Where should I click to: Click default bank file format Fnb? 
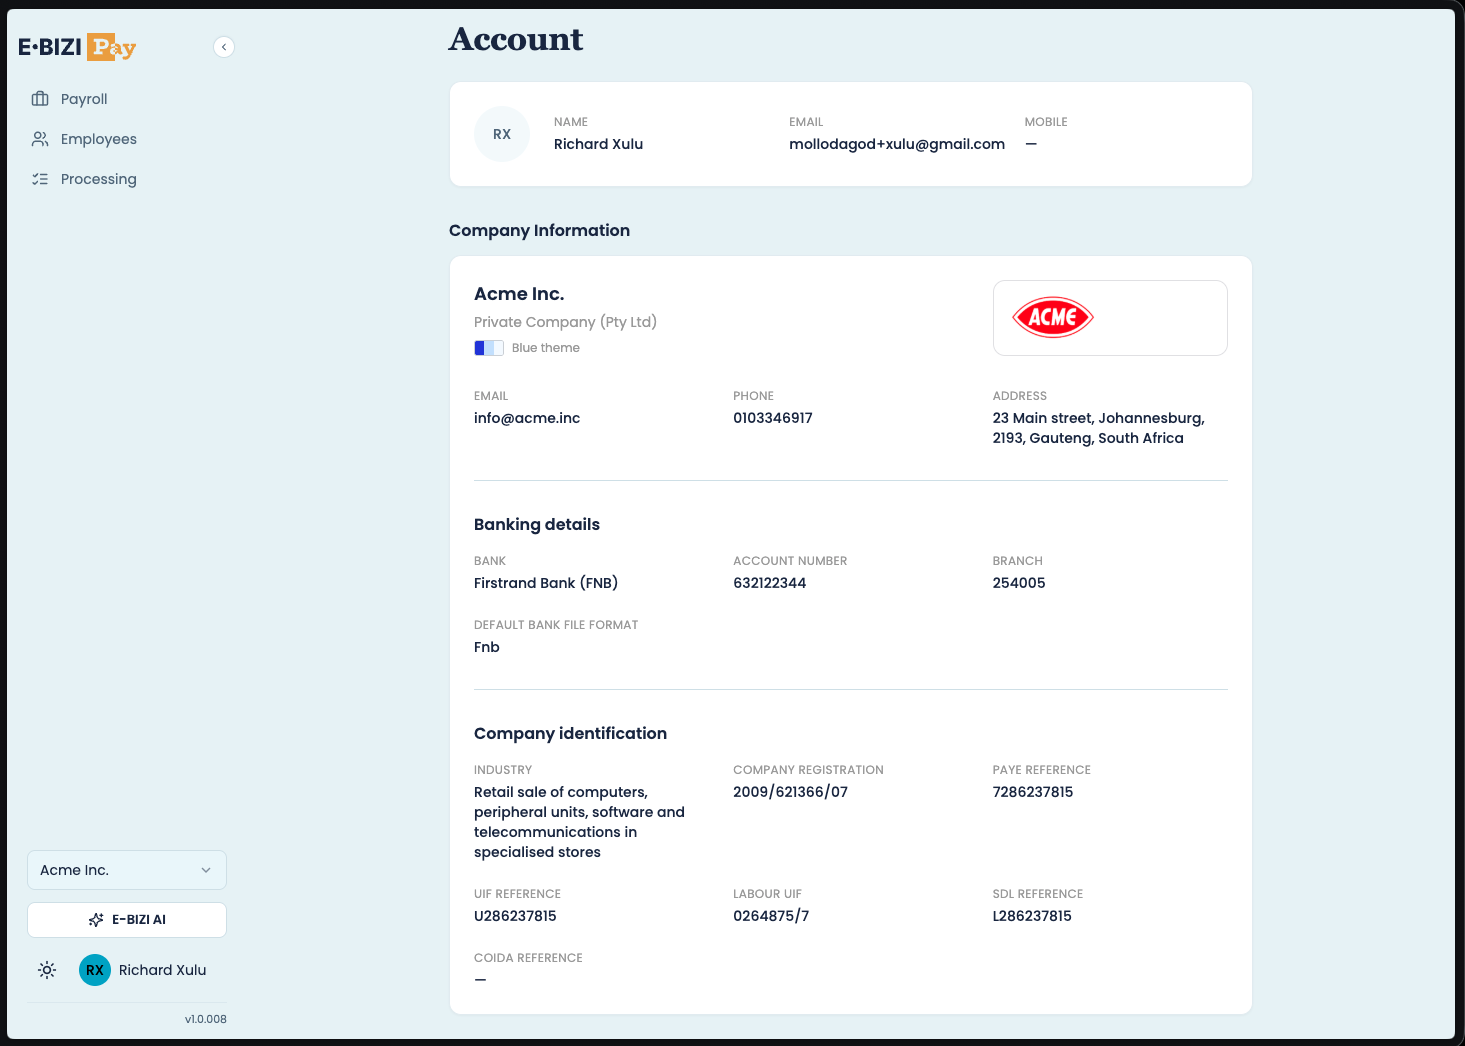[x=487, y=647]
